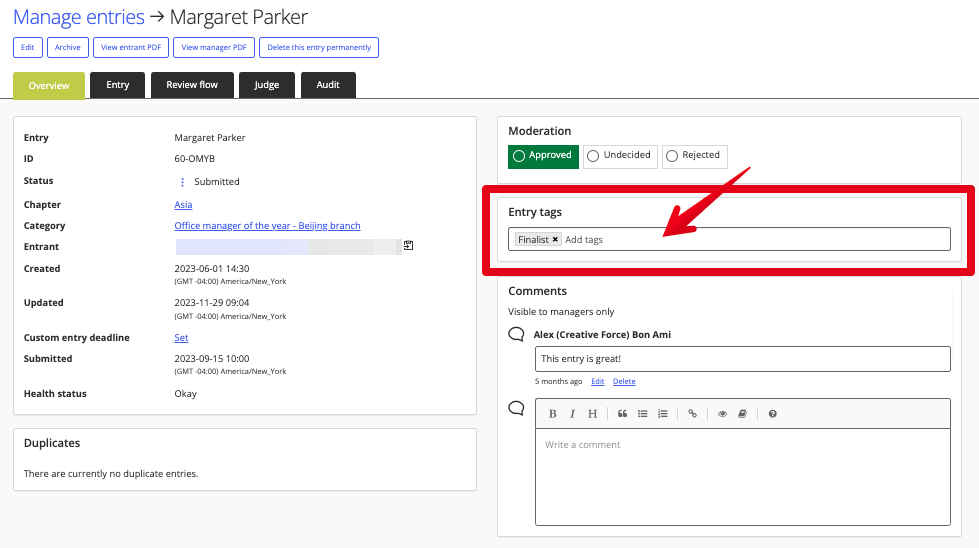The image size is (979, 548).
Task: Click the Margaret Parker entry name value
Action: (x=210, y=137)
